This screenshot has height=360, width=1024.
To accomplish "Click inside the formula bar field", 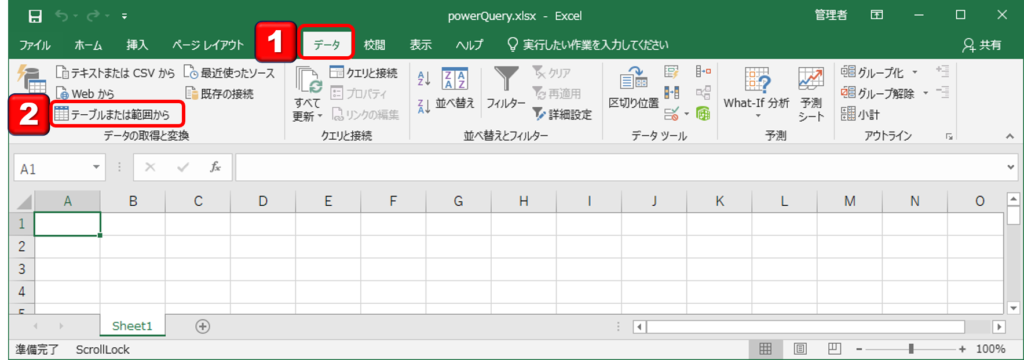I will pyautogui.click(x=619, y=167).
